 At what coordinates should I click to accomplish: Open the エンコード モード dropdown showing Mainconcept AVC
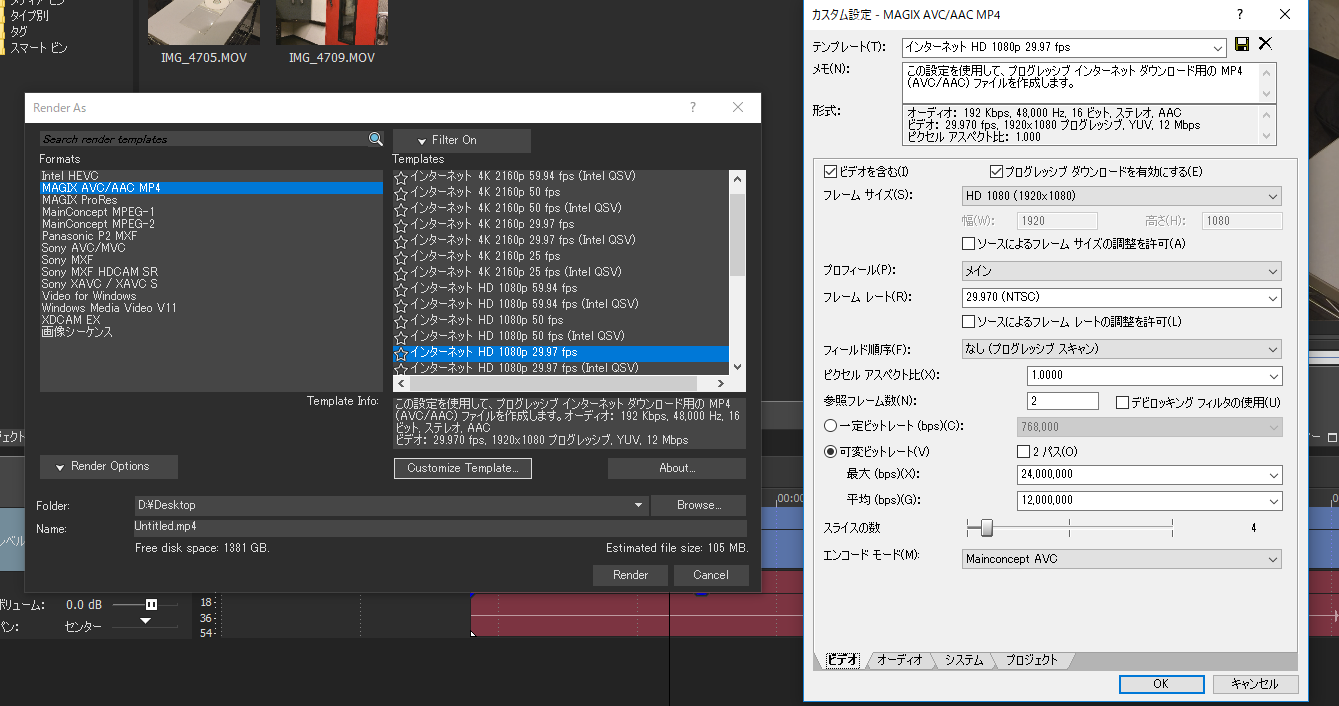[x=1270, y=559]
